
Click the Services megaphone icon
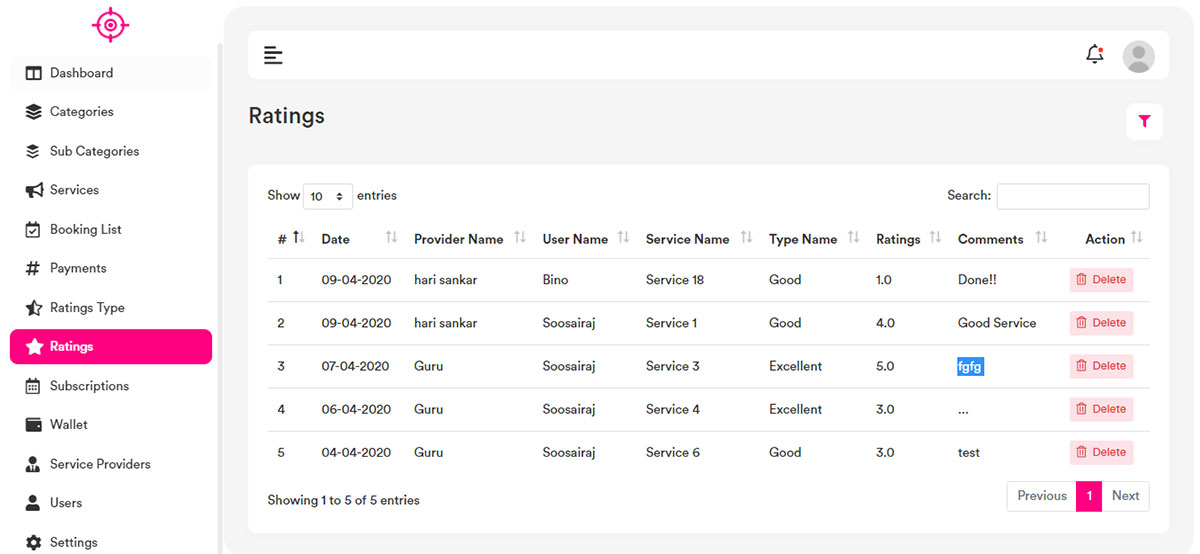pyautogui.click(x=33, y=190)
